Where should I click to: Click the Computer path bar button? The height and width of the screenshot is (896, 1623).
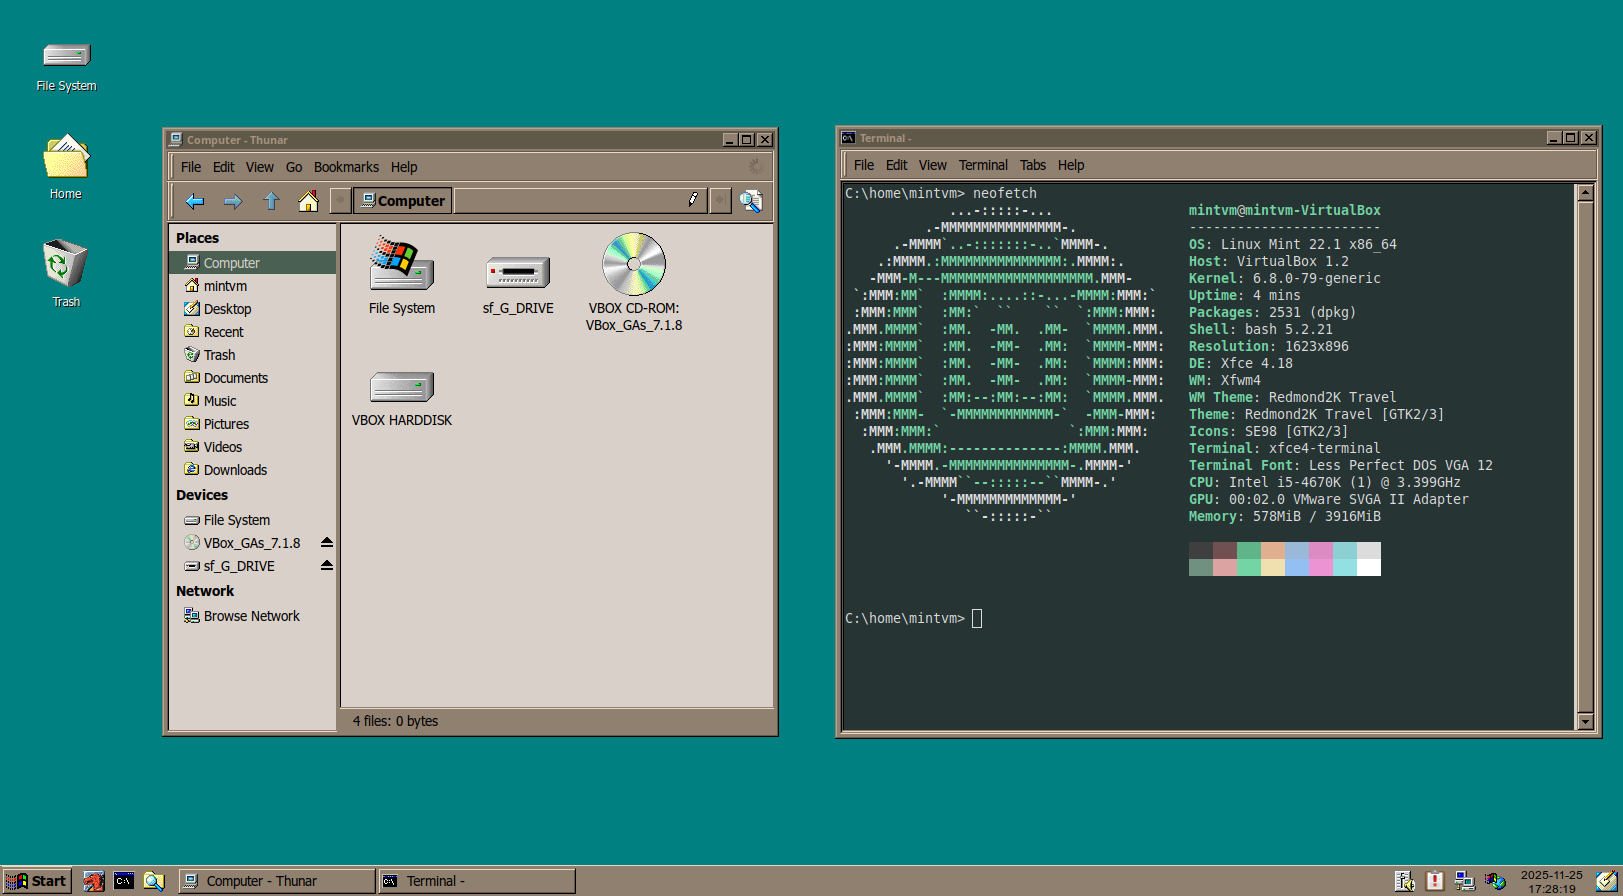[x=402, y=201]
